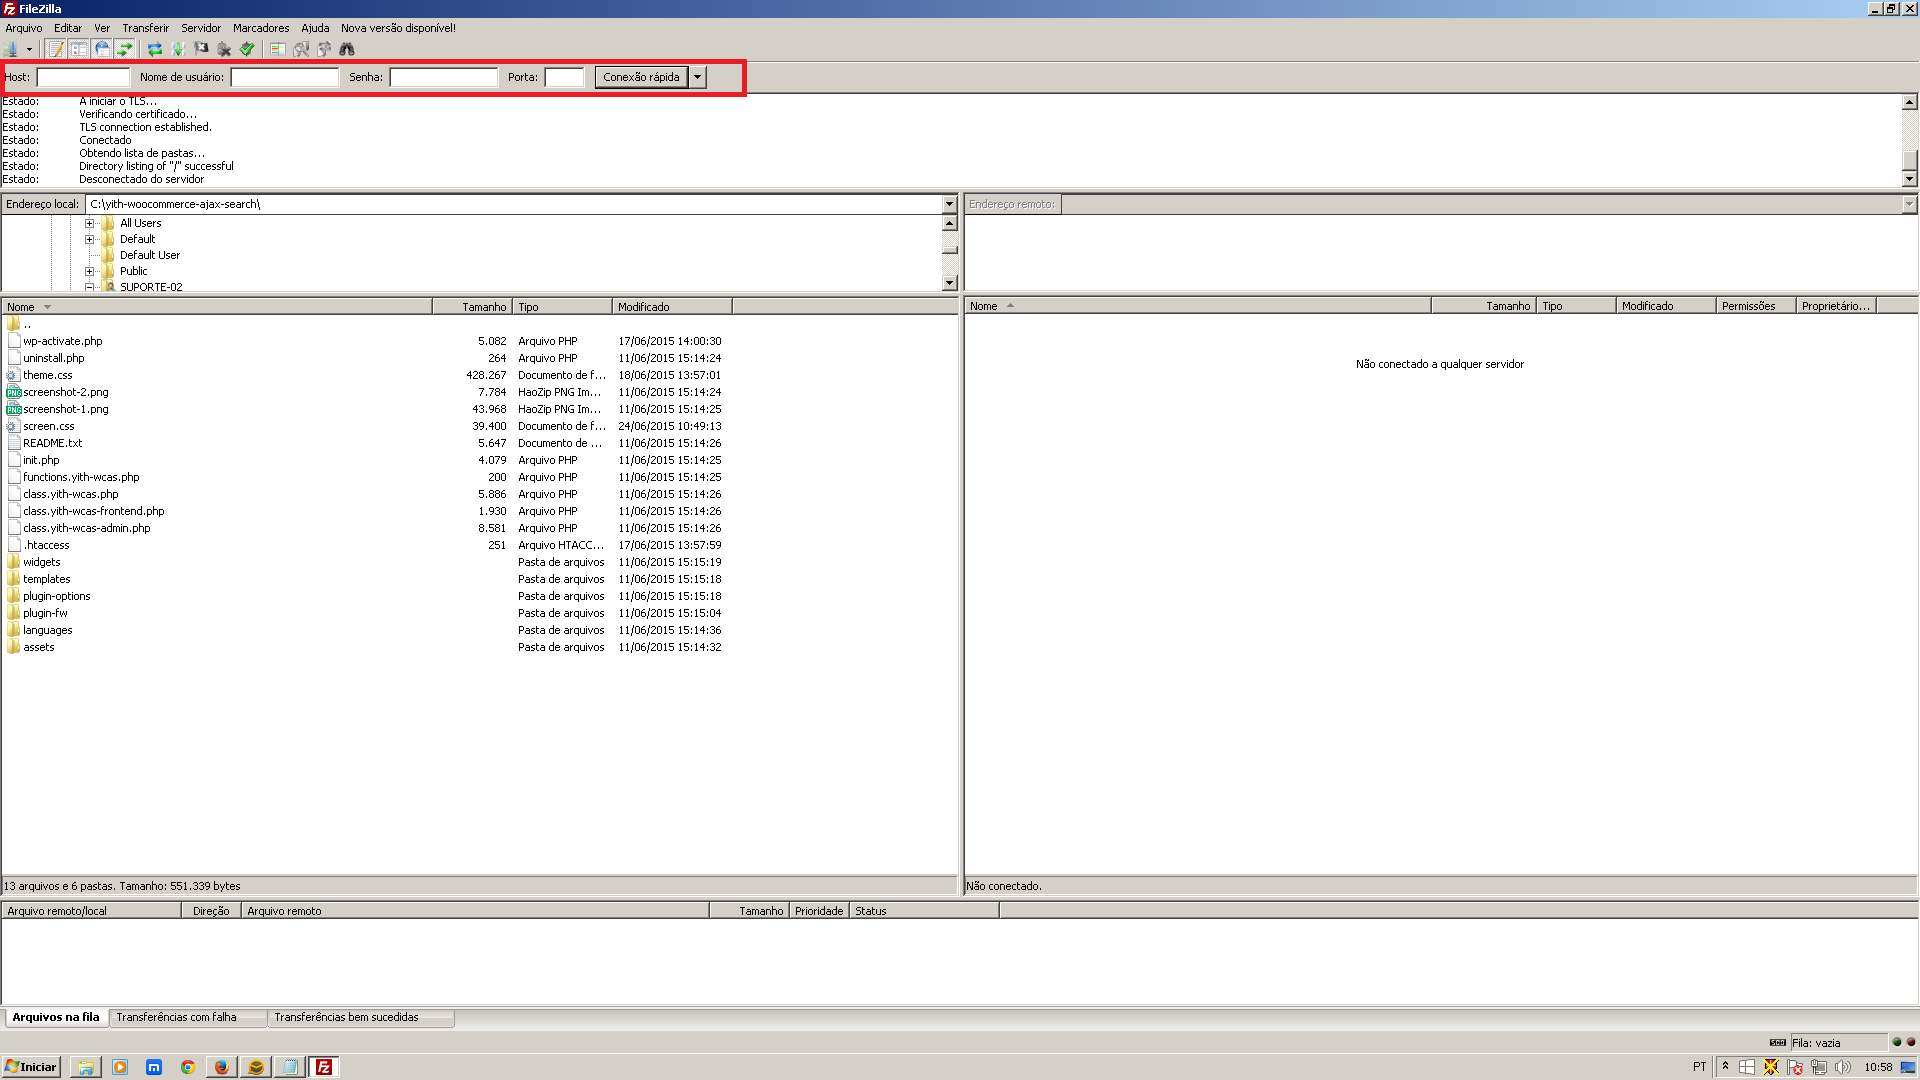Select the .htaccess file
This screenshot has width=1920, height=1080.
pos(47,545)
